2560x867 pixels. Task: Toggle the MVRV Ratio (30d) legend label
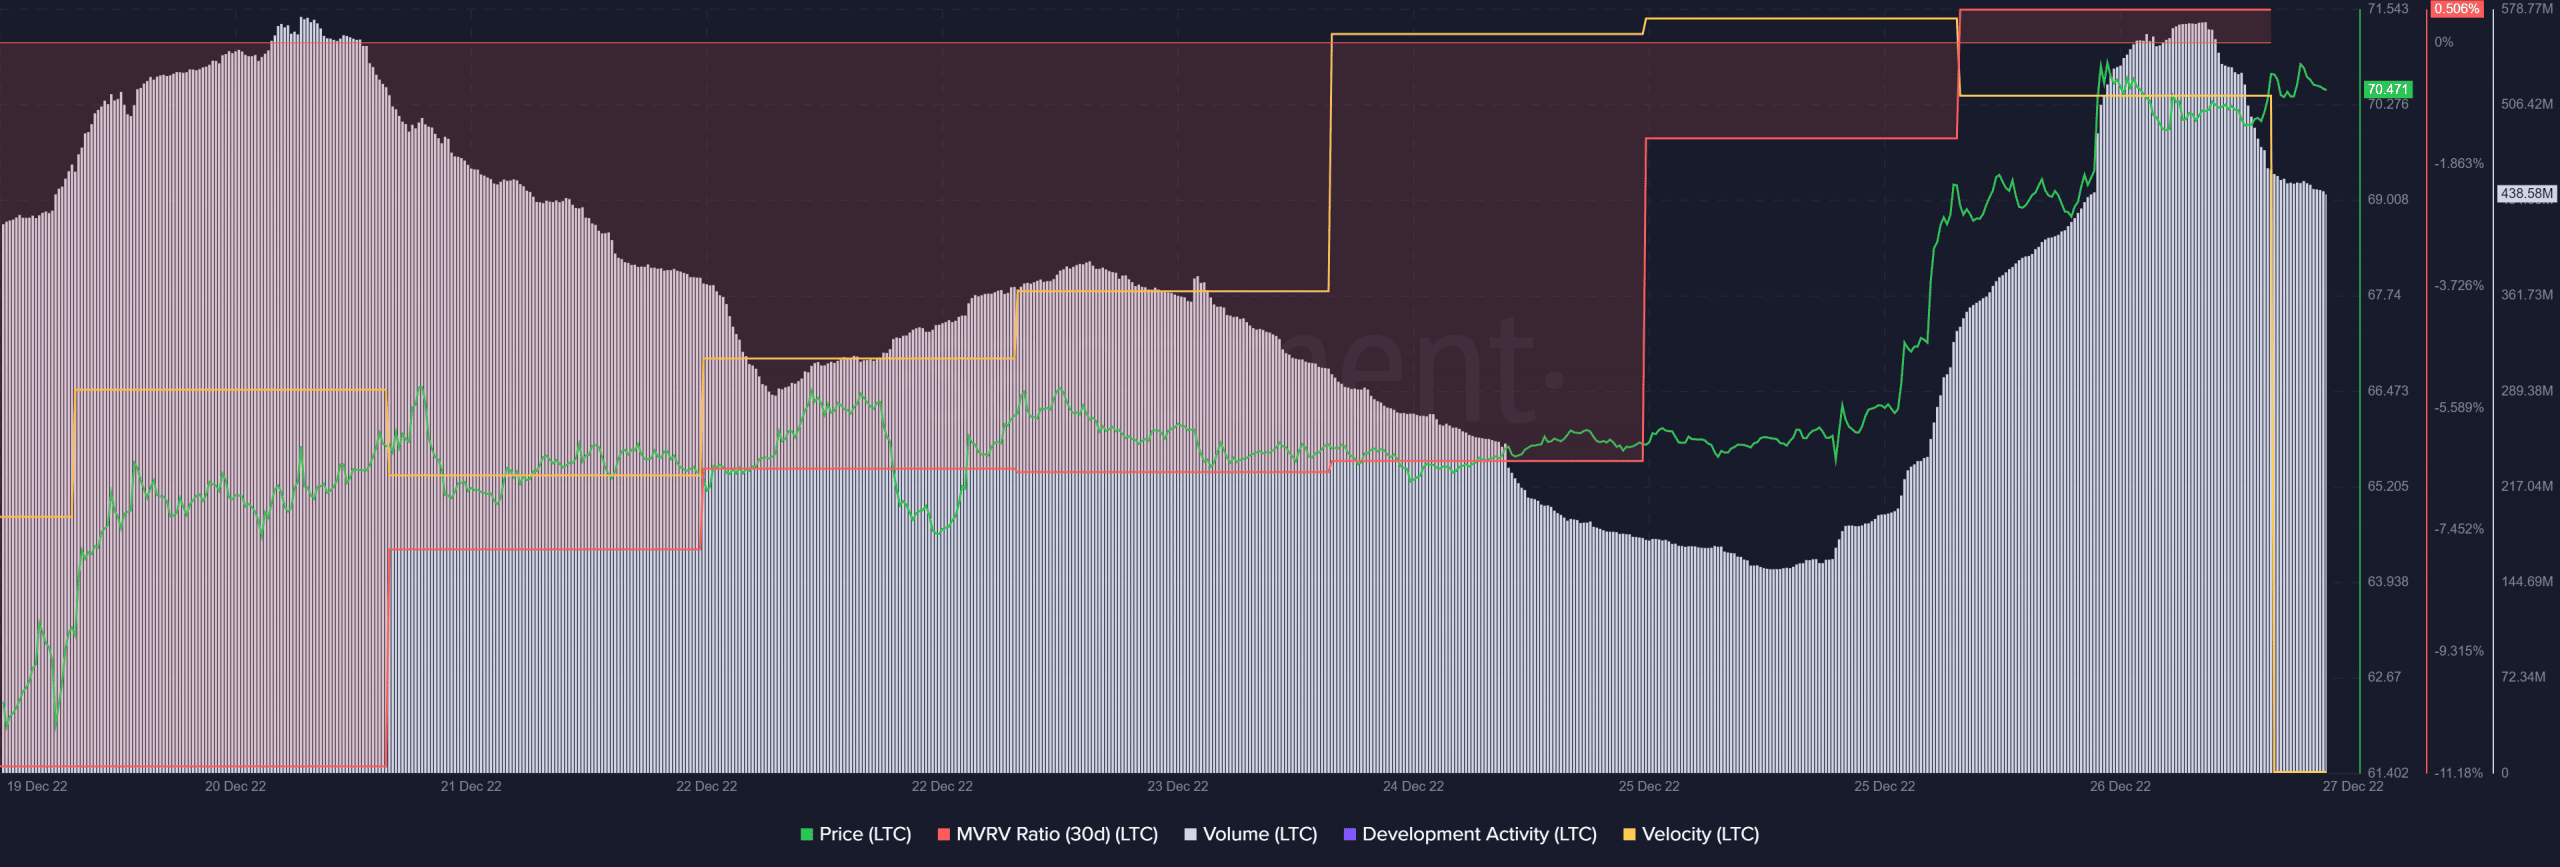(x=1057, y=834)
